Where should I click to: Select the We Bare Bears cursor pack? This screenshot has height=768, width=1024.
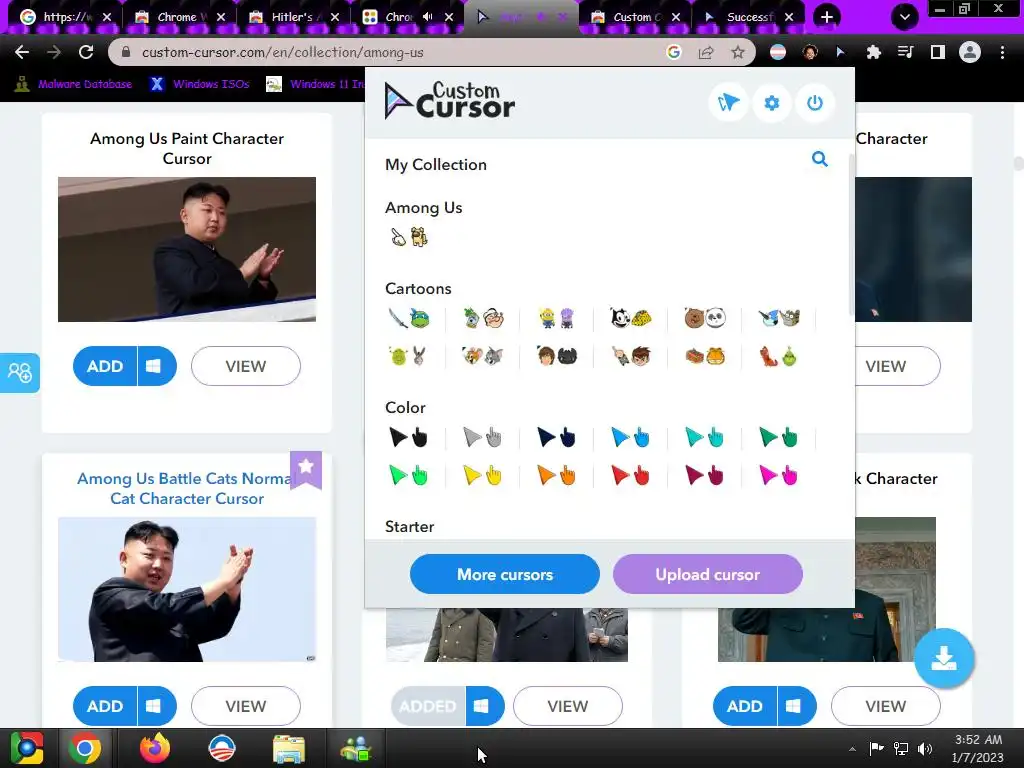pyautogui.click(x=705, y=318)
